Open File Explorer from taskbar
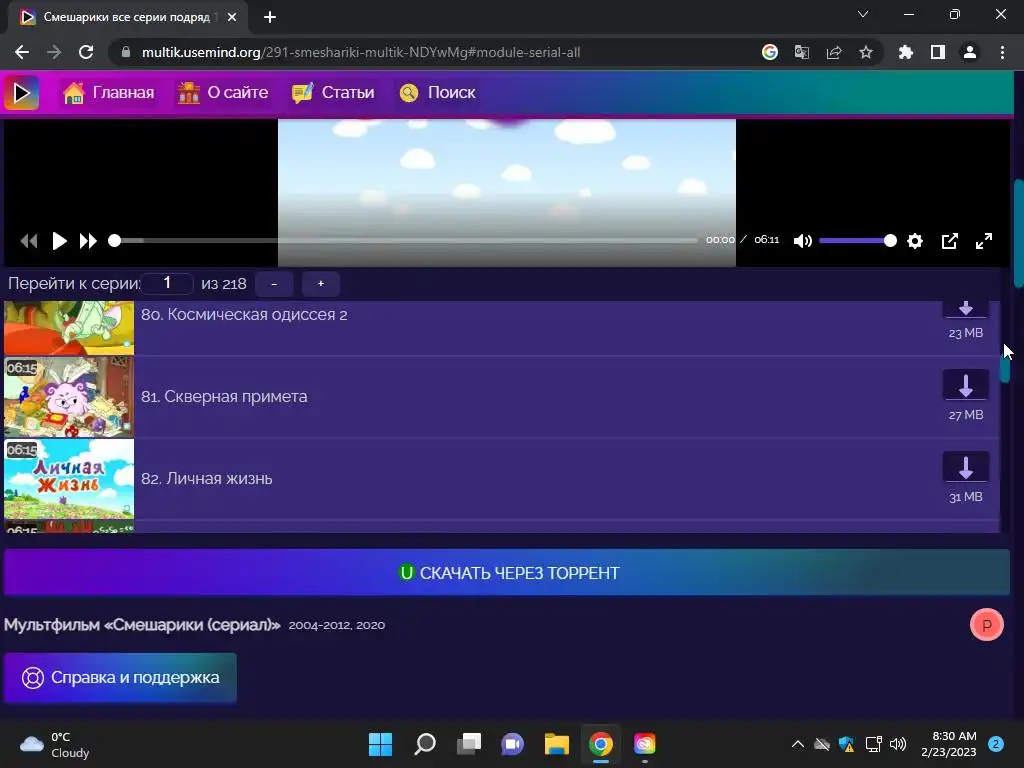 [556, 744]
